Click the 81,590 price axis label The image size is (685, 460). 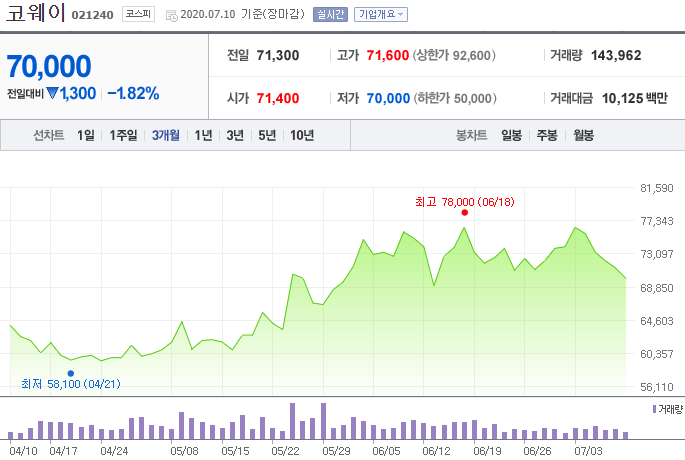tap(657, 188)
